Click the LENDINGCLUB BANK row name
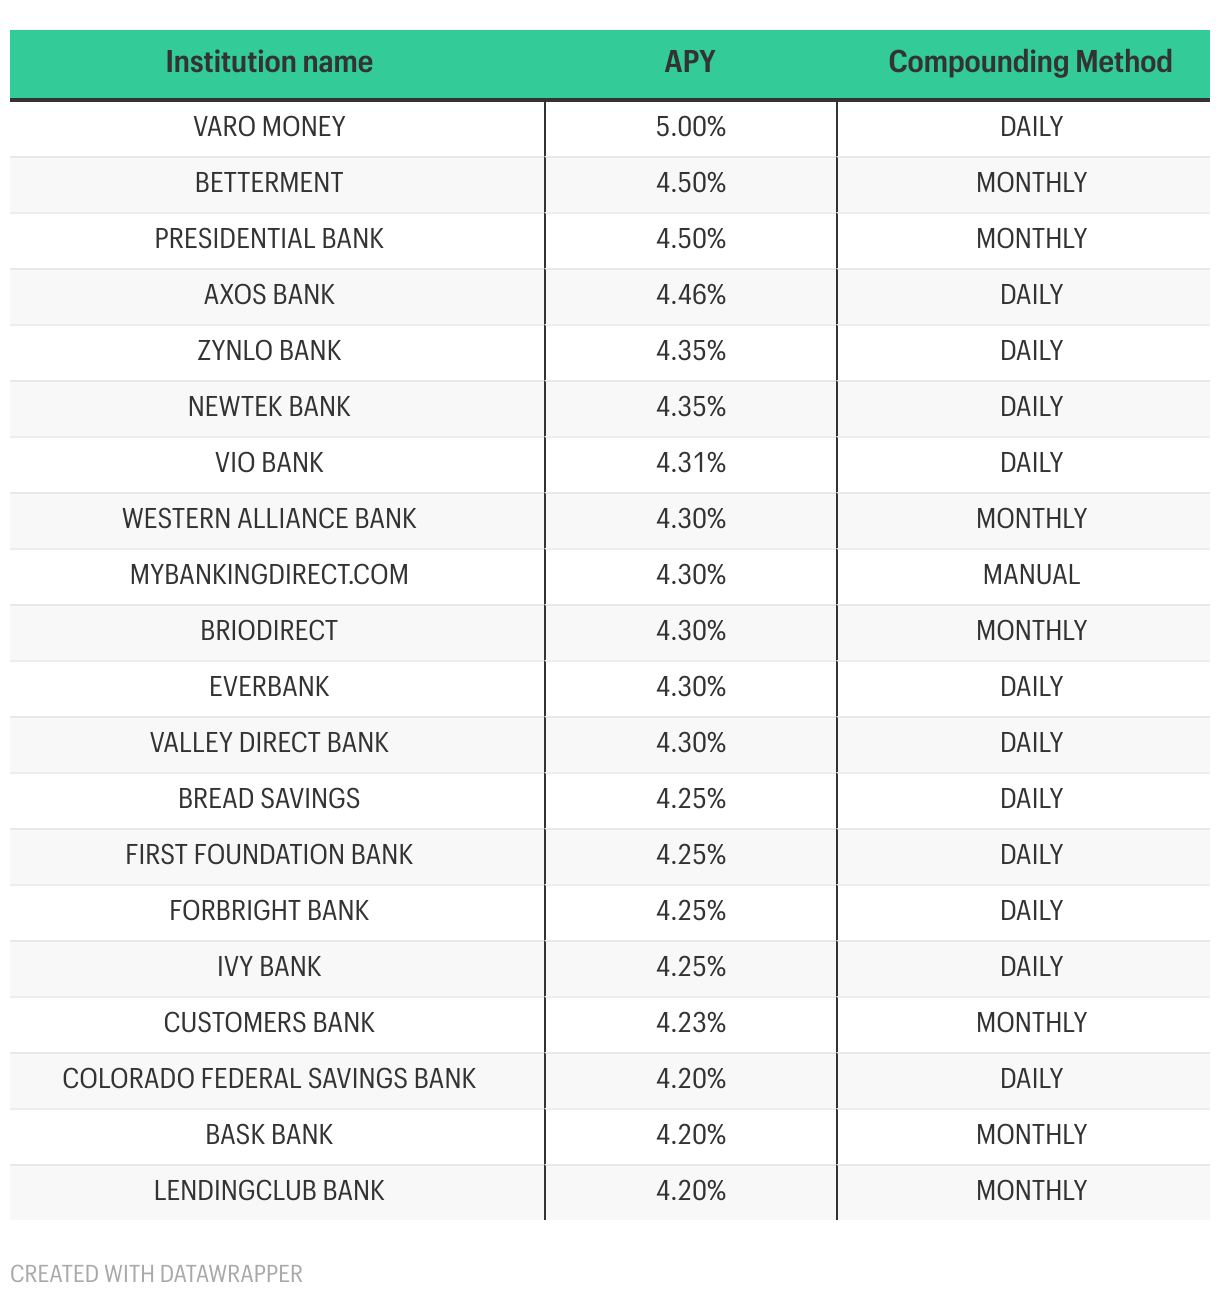This screenshot has width=1220, height=1298. coord(269,1191)
